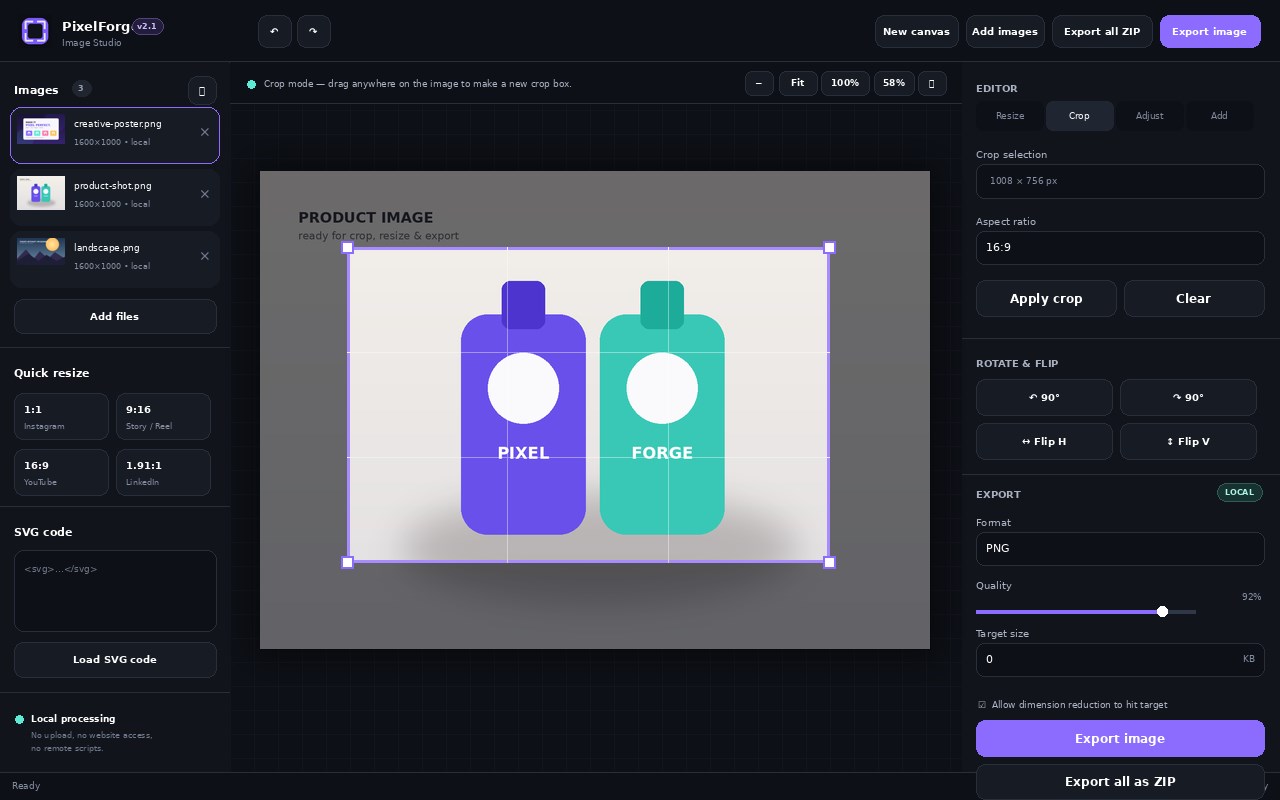1280x800 pixels.
Task: Click the PixelForge logo icon
Action: pyautogui.click(x=35, y=31)
